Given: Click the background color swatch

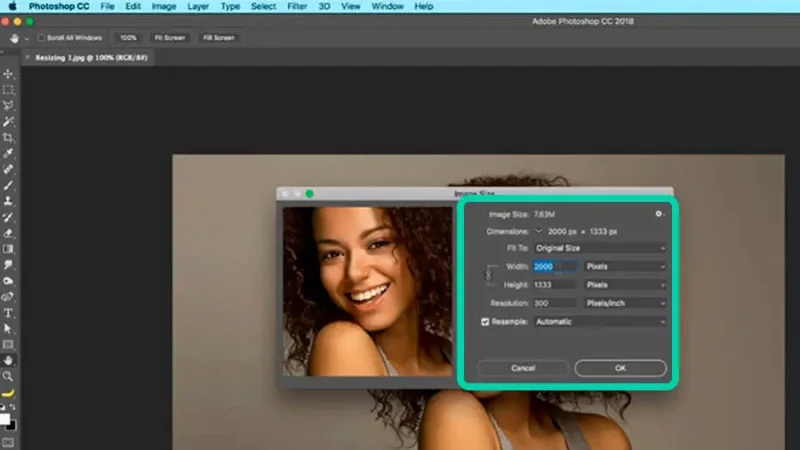Looking at the screenshot, I should [x=12, y=426].
